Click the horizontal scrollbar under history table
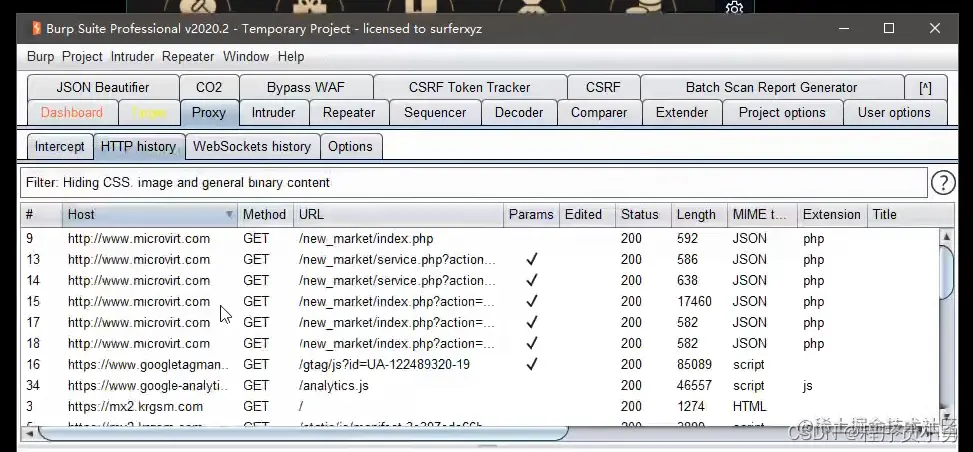 pyautogui.click(x=303, y=432)
